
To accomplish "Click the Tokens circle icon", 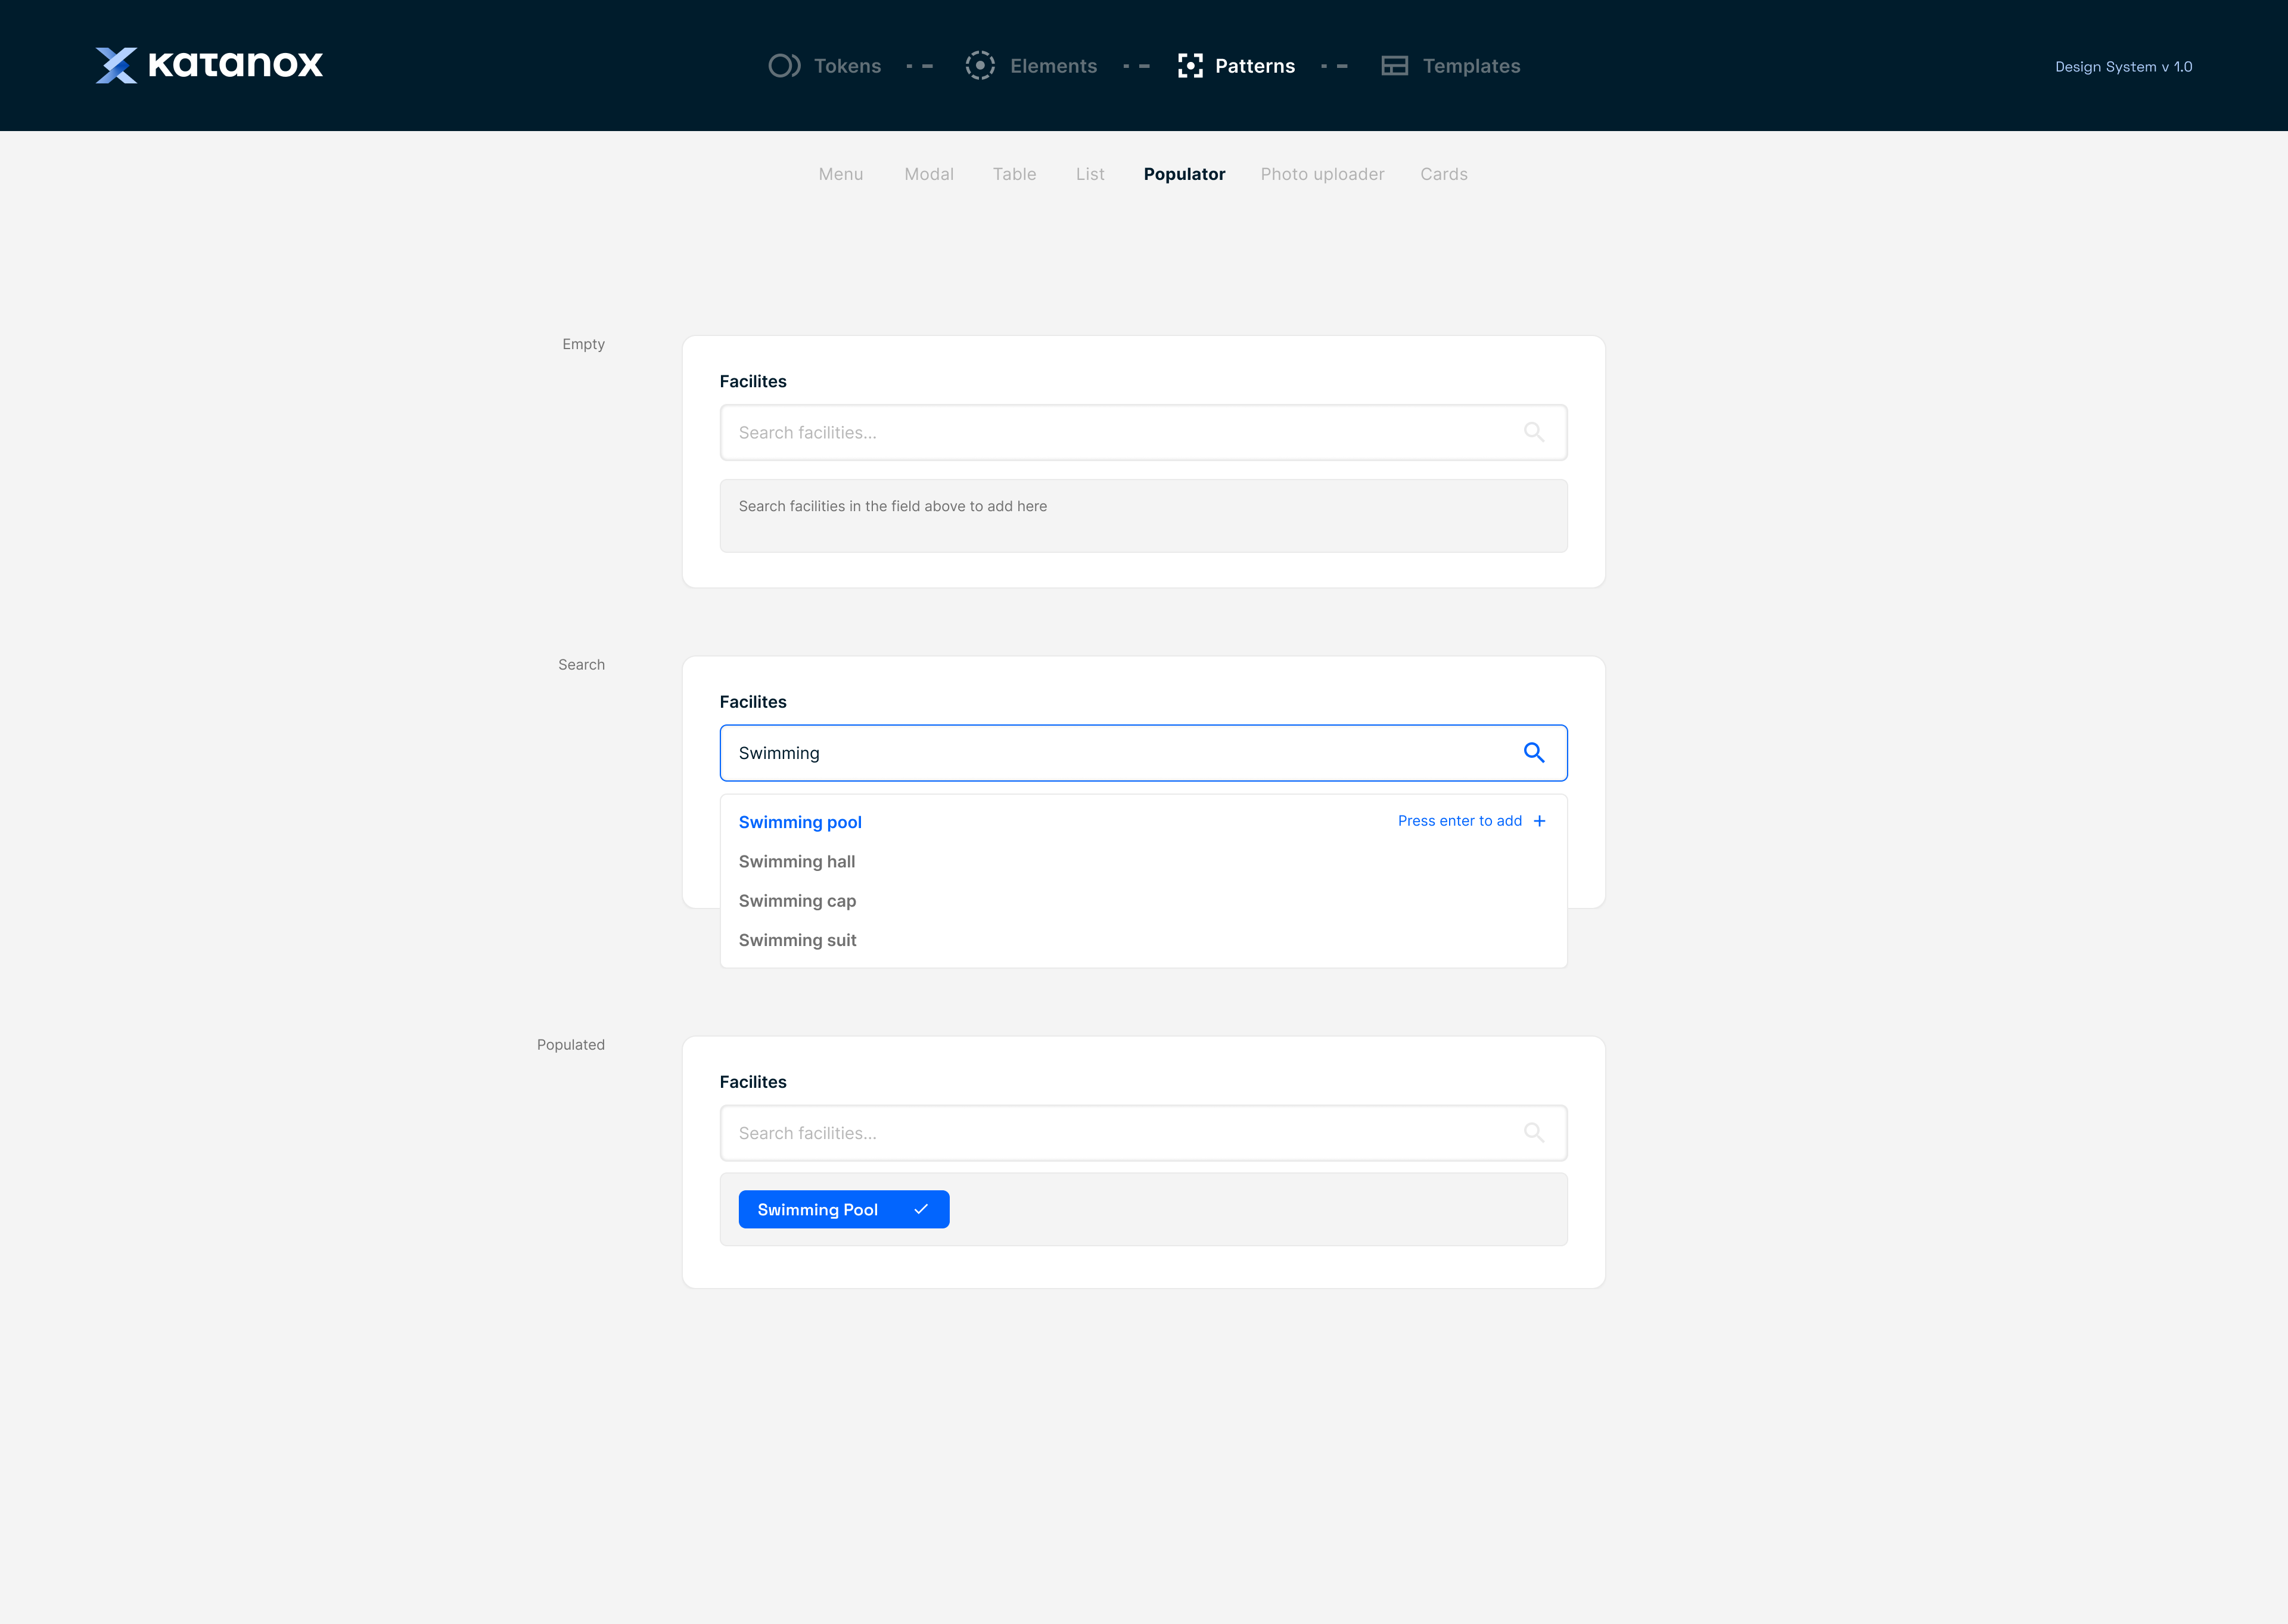I will pyautogui.click(x=784, y=66).
